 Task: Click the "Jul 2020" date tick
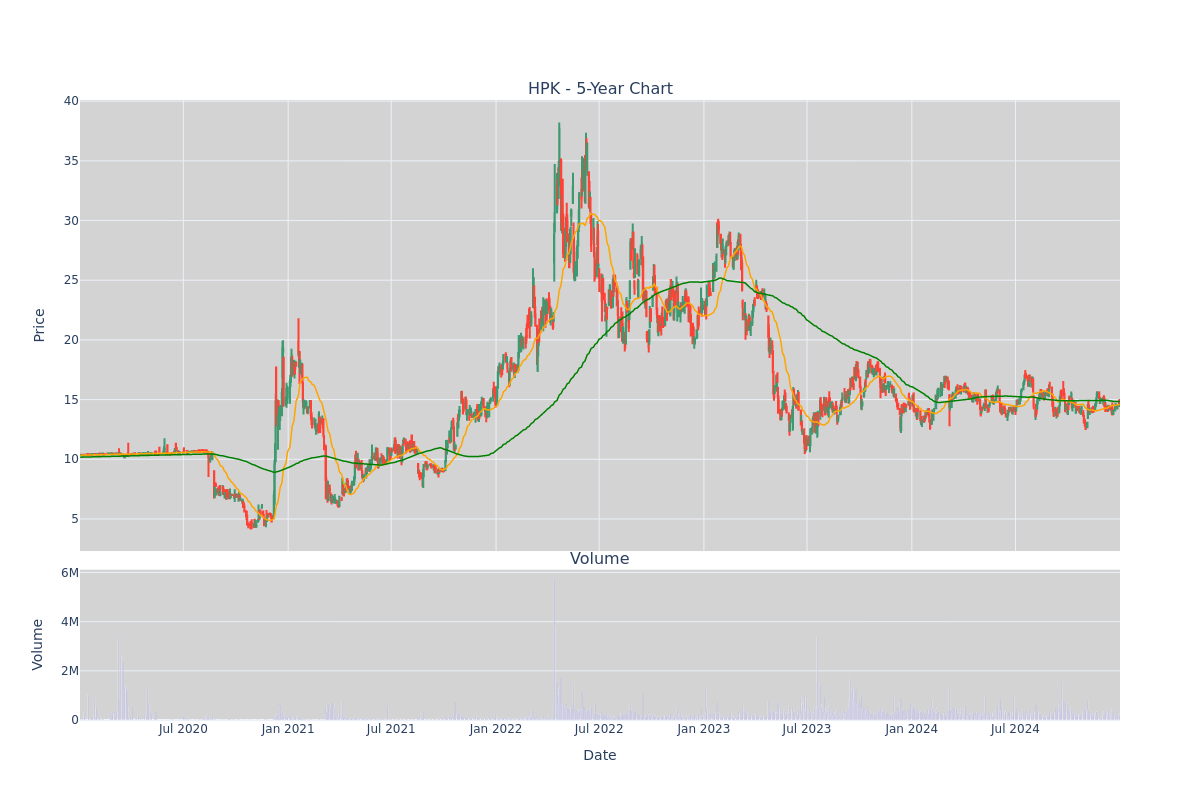[x=183, y=729]
